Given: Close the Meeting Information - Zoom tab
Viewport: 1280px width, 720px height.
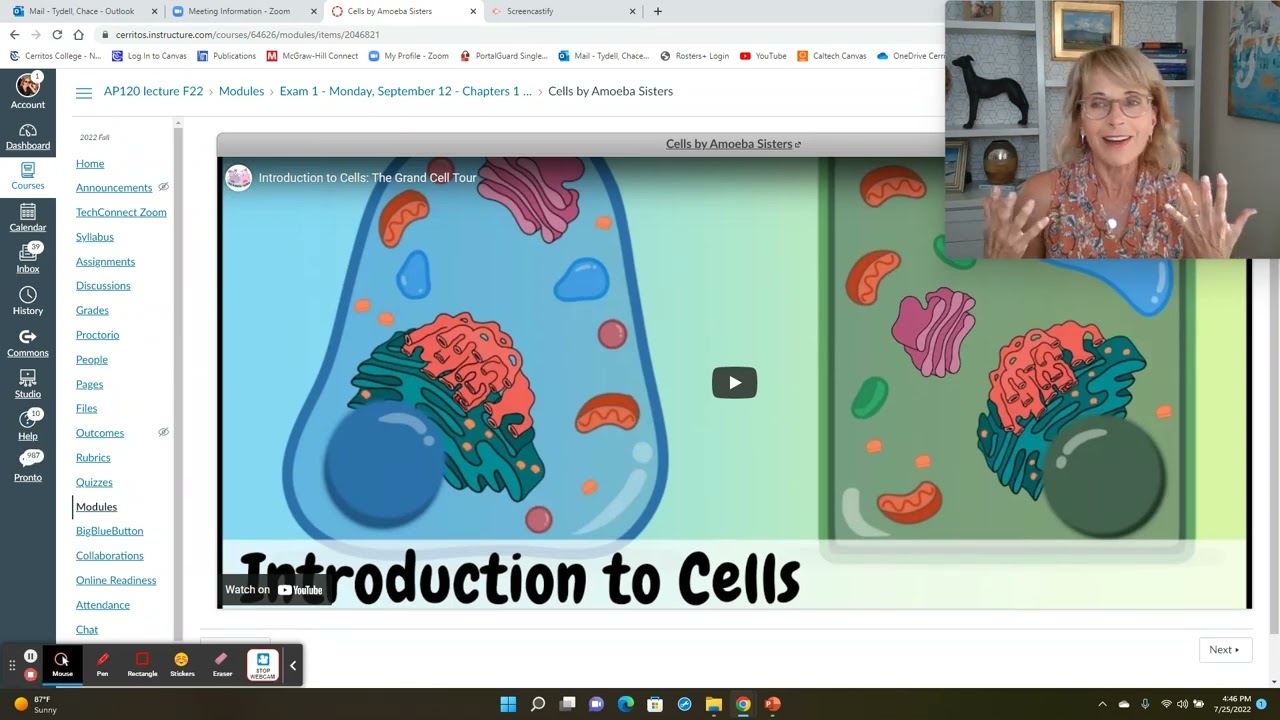Looking at the screenshot, I should (x=312, y=11).
